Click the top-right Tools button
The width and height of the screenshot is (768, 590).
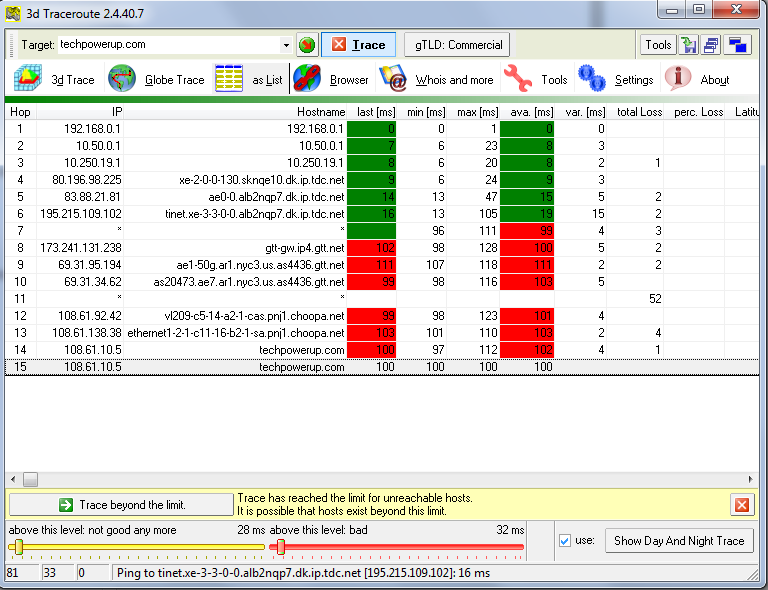(x=658, y=45)
